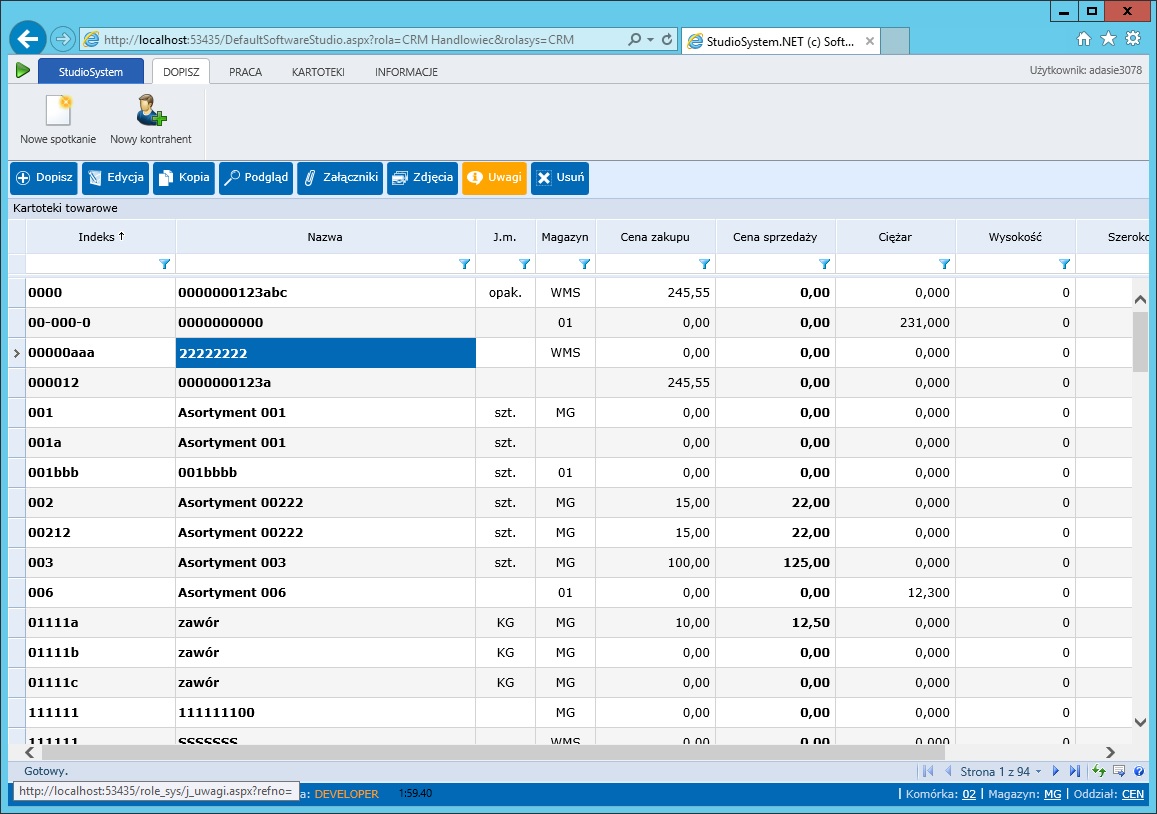Select the cell 0000000123abc

point(325,293)
